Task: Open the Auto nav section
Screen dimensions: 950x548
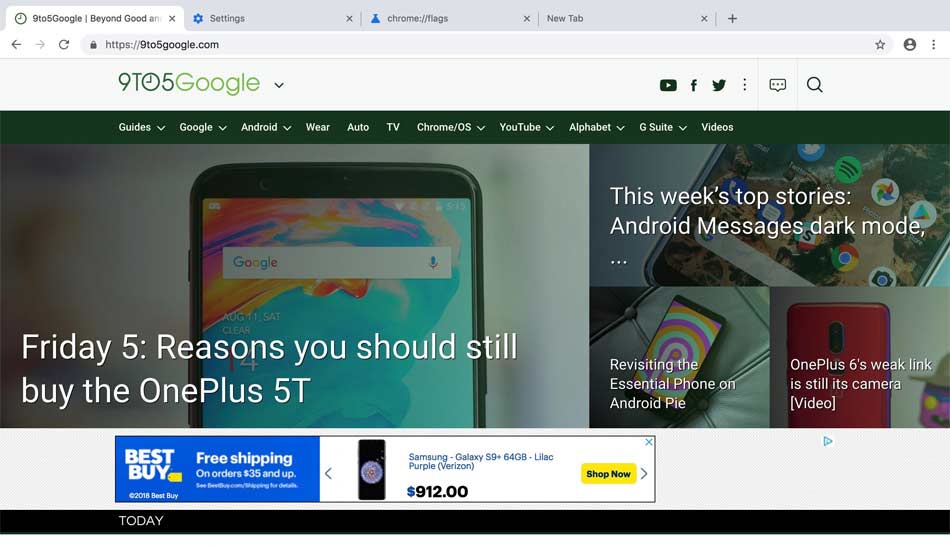Action: pos(358,127)
